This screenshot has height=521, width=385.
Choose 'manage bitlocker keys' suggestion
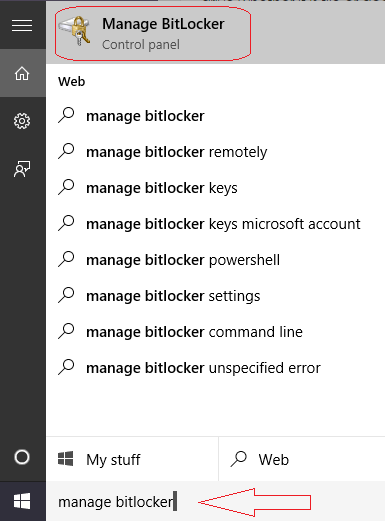[x=215, y=188]
